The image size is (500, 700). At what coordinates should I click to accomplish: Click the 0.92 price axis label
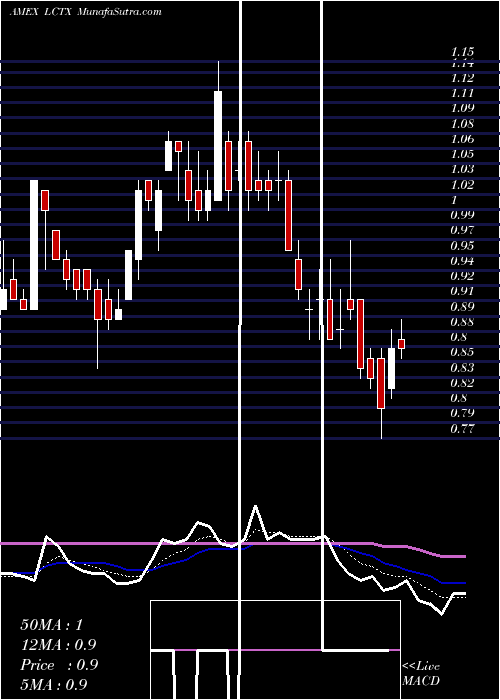coord(462,276)
